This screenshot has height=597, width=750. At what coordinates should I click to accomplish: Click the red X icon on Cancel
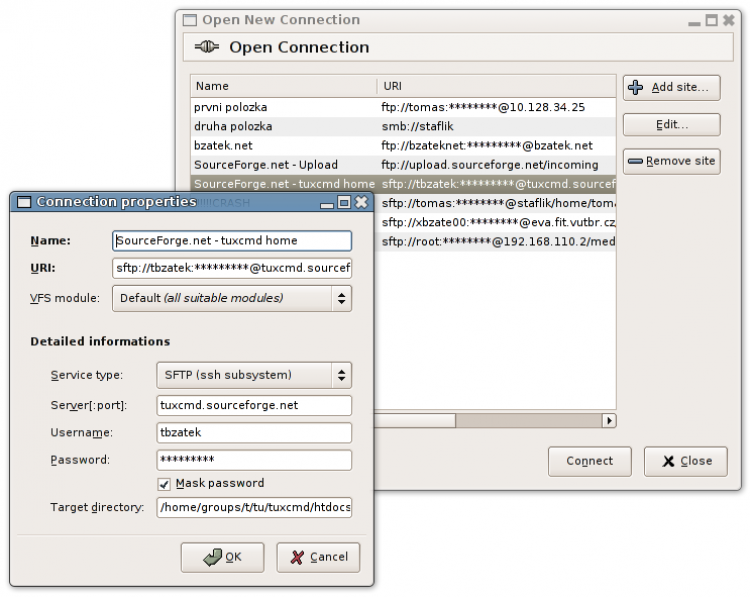tap(297, 557)
